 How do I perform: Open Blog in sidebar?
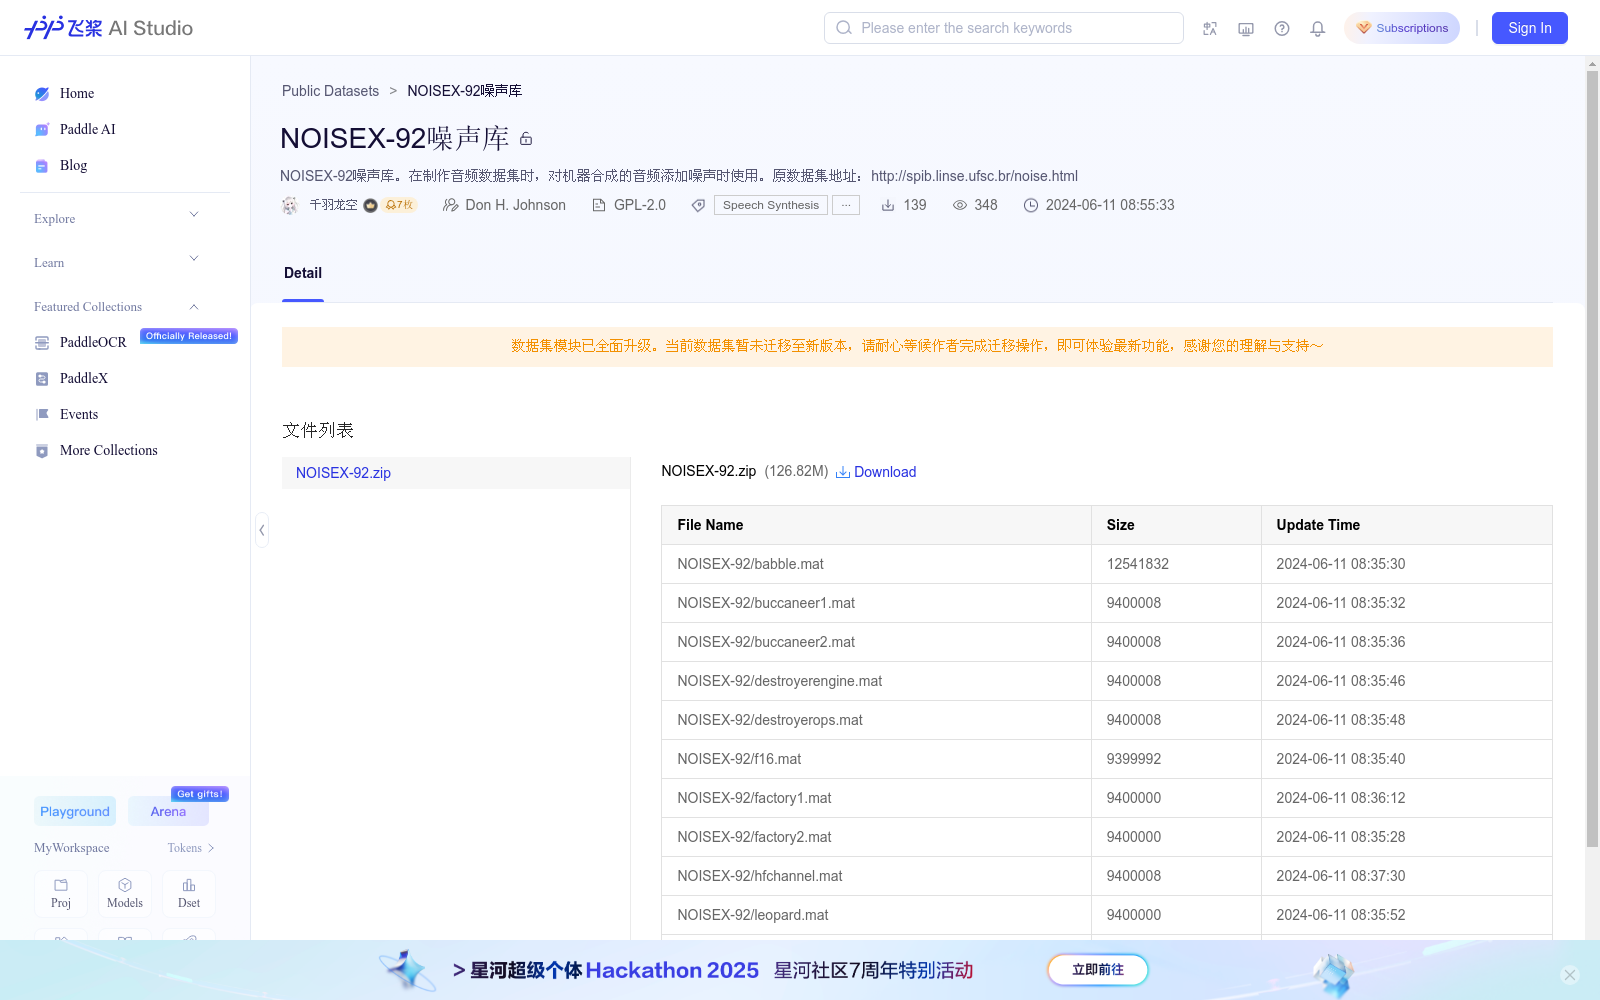click(73, 165)
